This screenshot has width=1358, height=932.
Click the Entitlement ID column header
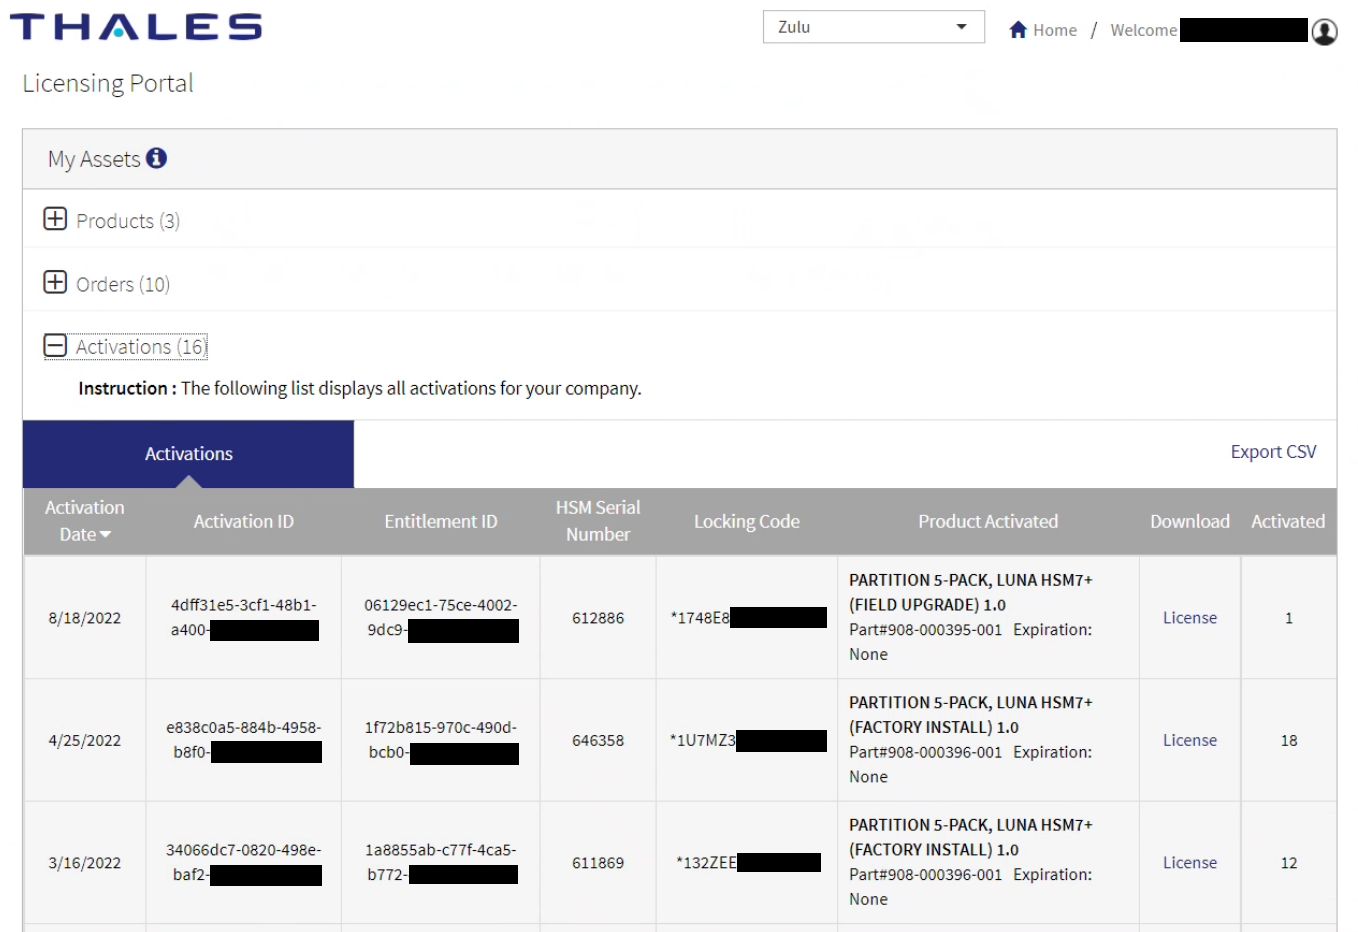(x=441, y=521)
